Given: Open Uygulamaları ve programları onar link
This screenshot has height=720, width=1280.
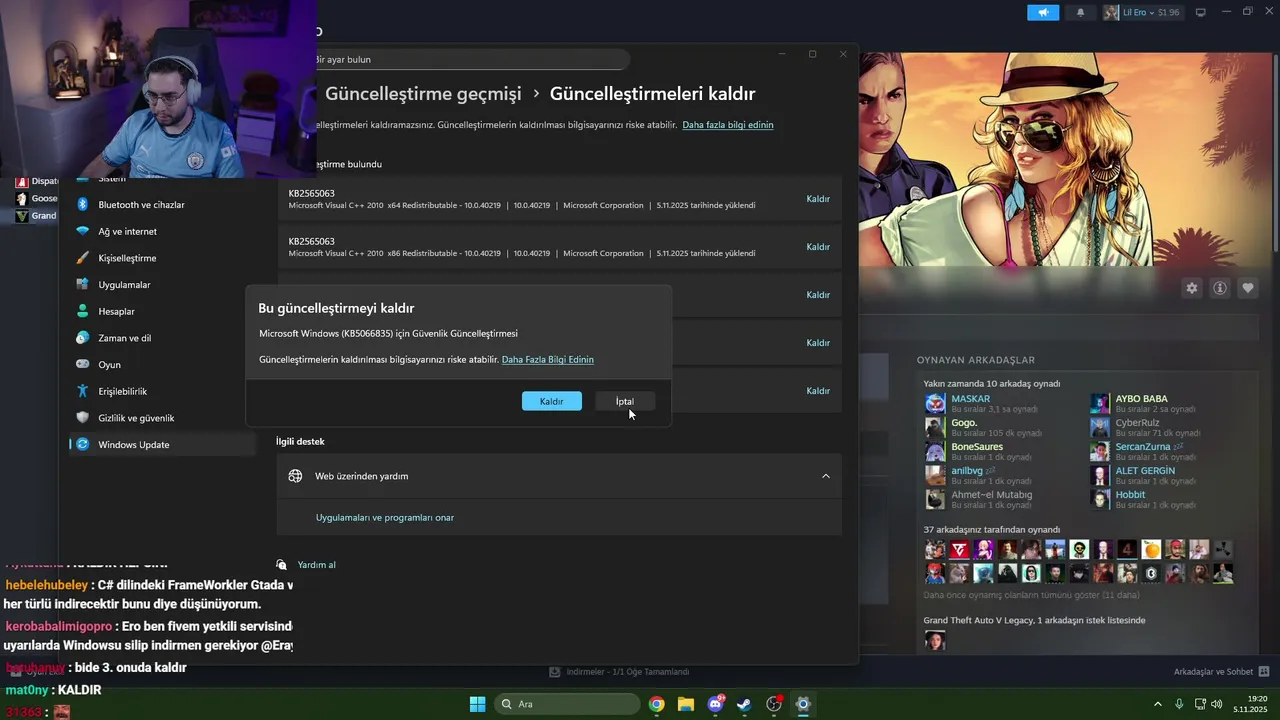Looking at the screenshot, I should pos(385,518).
